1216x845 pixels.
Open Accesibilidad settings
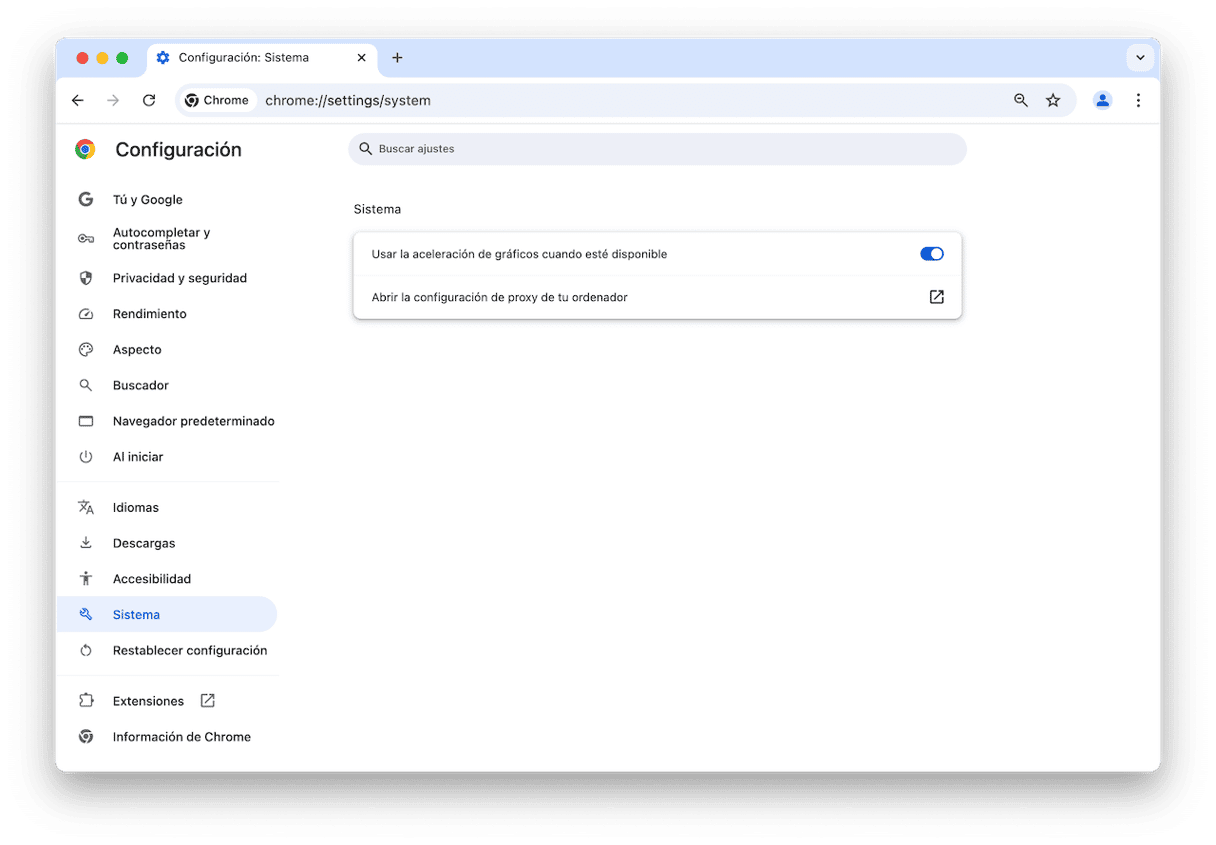pyautogui.click(x=166, y=579)
